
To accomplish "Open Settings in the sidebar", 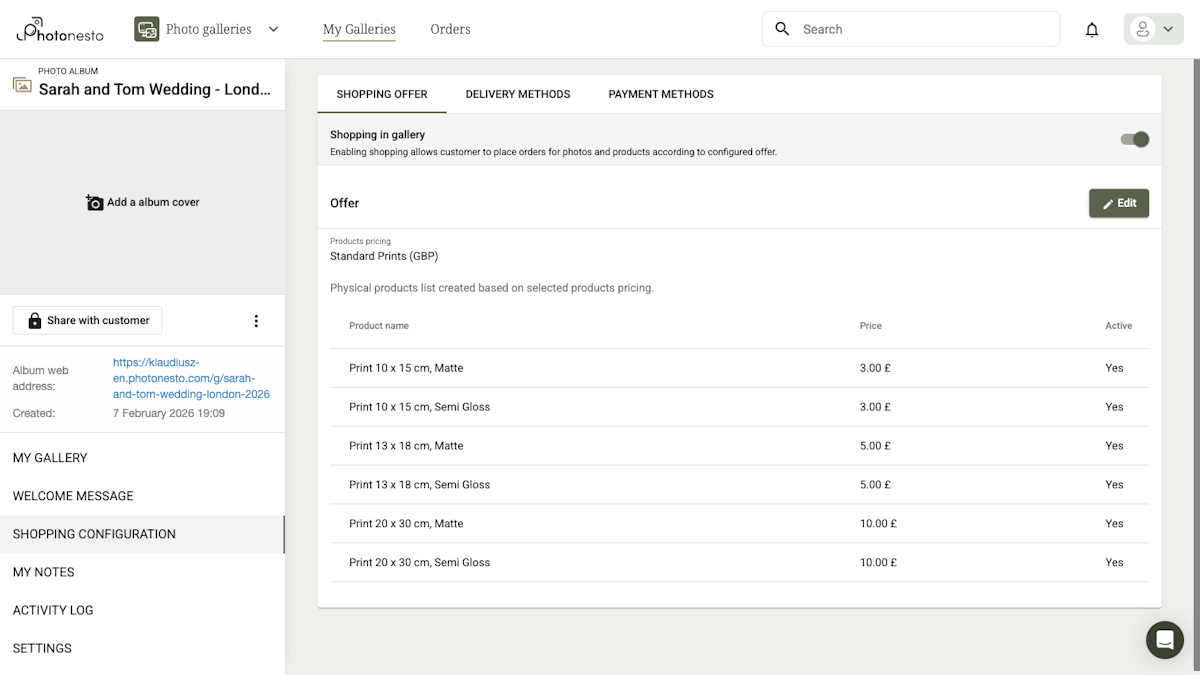I will click(x=42, y=648).
